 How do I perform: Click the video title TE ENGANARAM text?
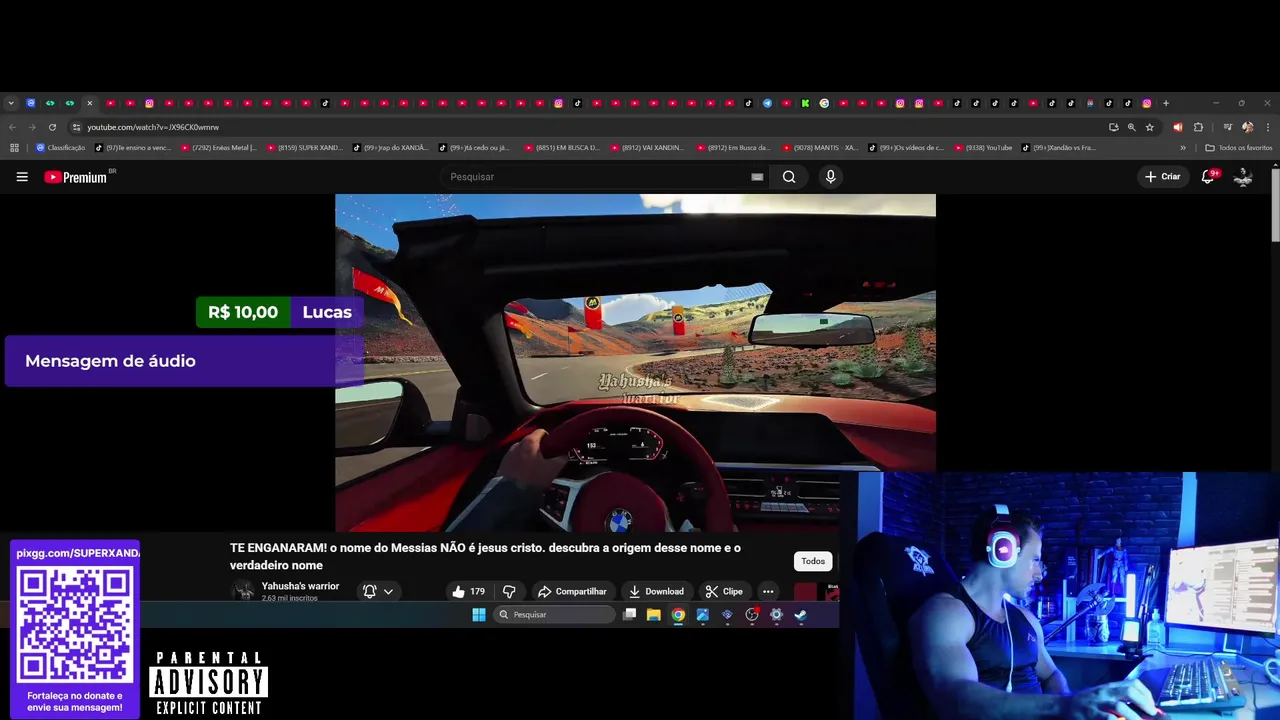coord(485,557)
